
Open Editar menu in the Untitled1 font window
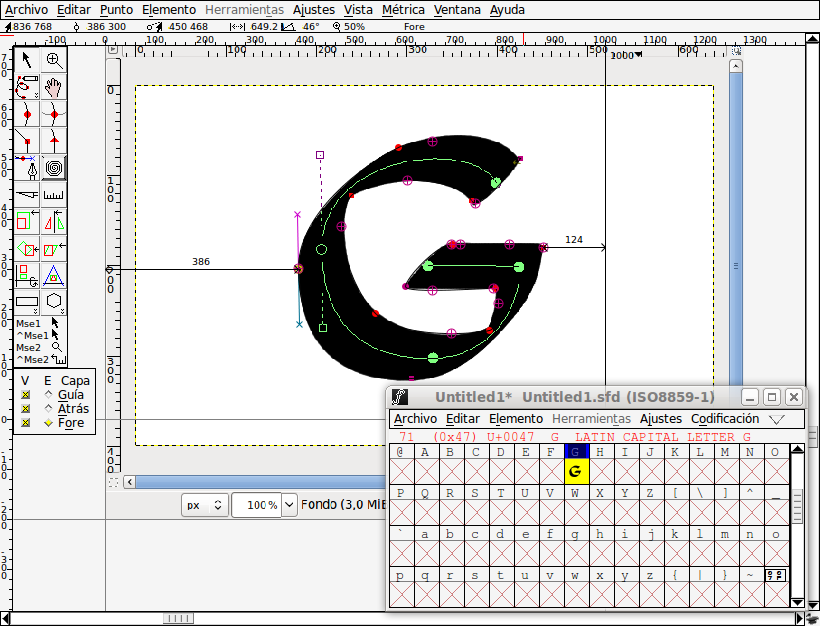pos(463,419)
